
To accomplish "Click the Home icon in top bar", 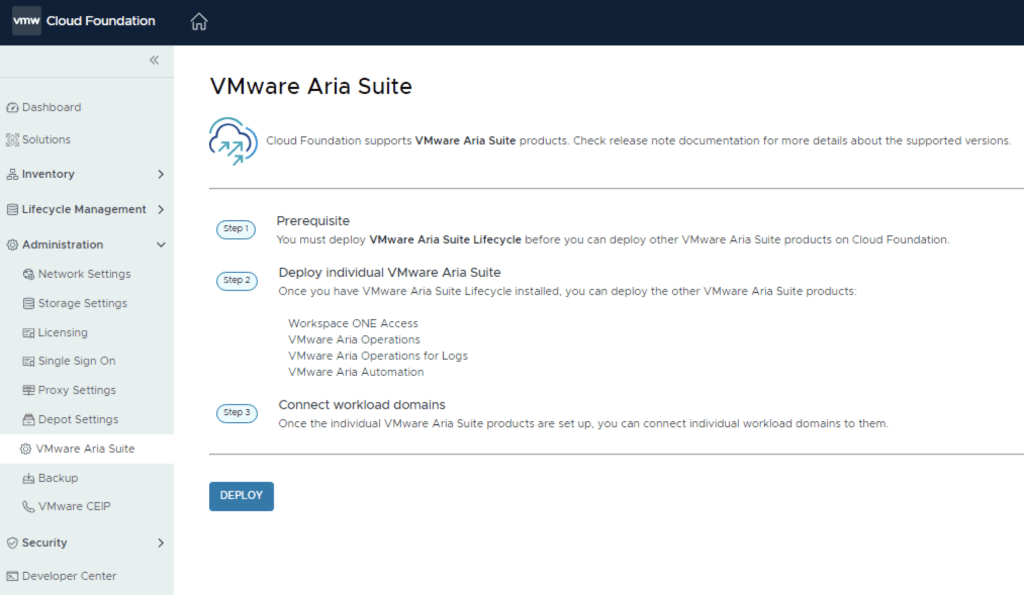I will [199, 21].
